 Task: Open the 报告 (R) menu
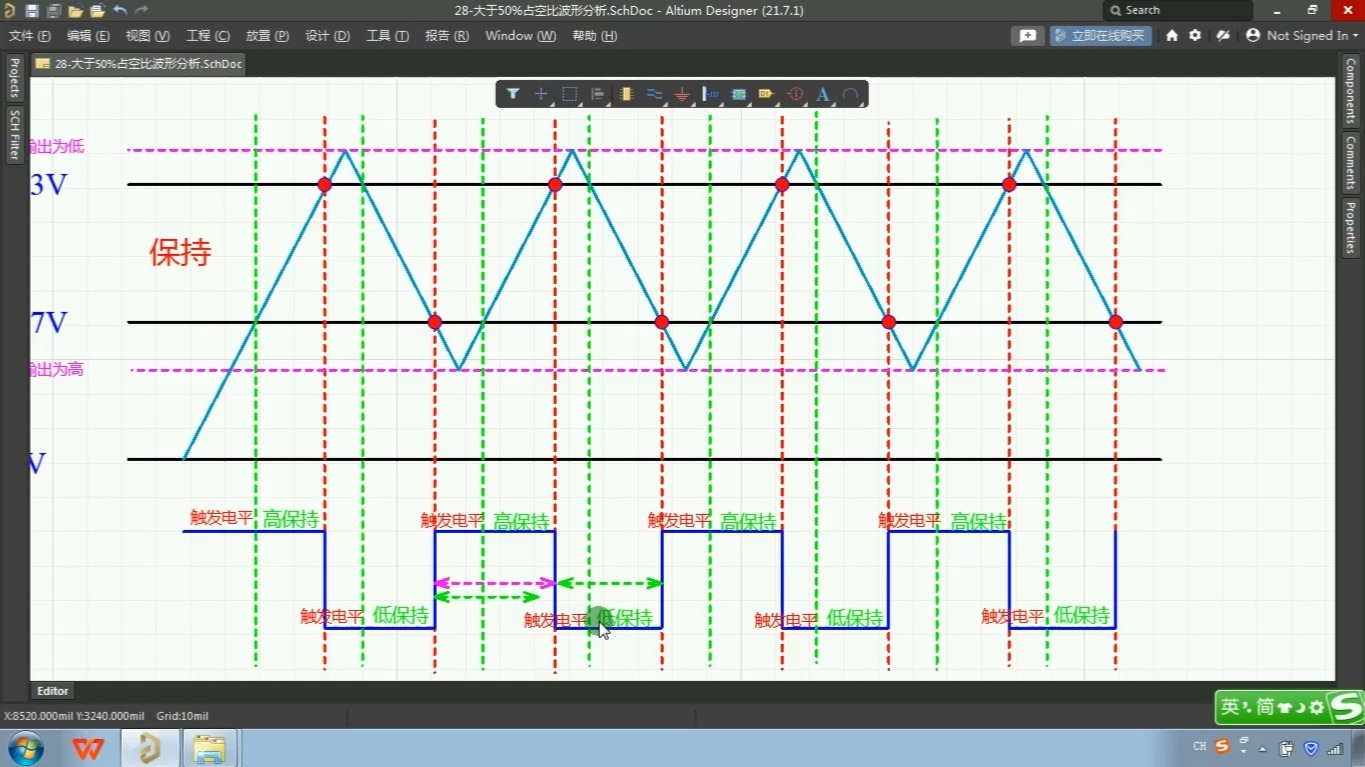click(447, 35)
